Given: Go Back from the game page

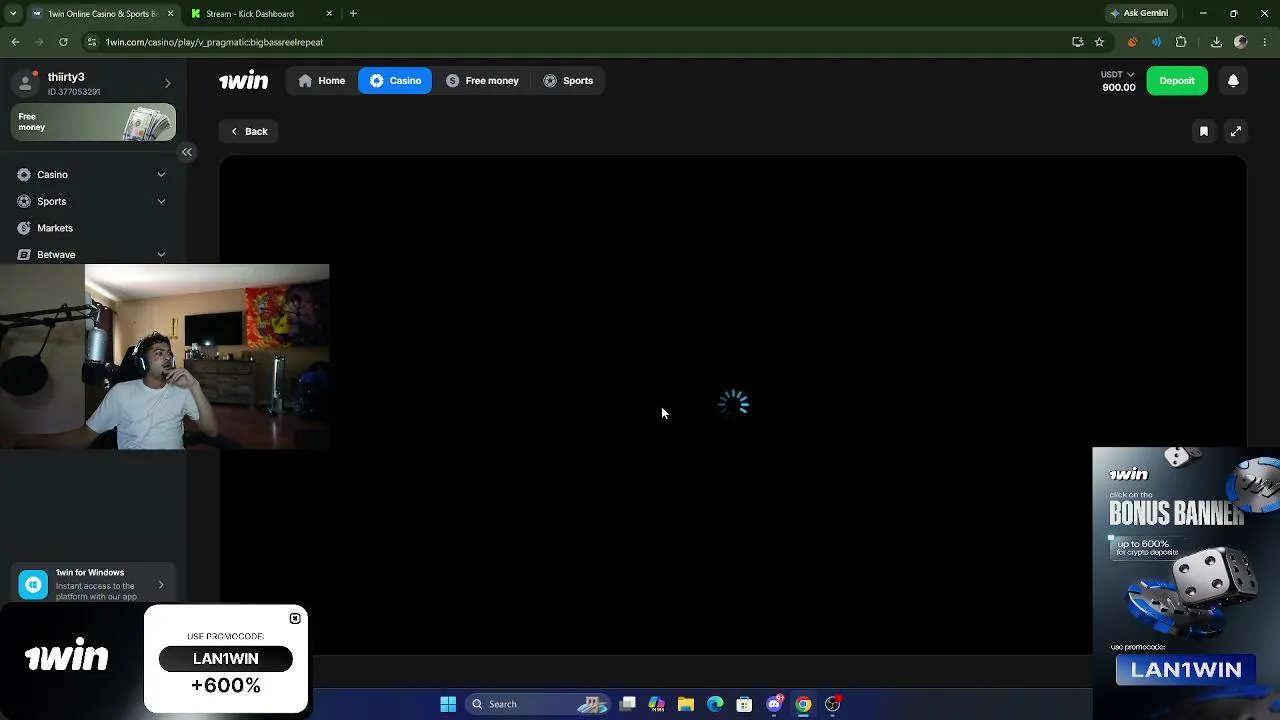Looking at the screenshot, I should 249,131.
